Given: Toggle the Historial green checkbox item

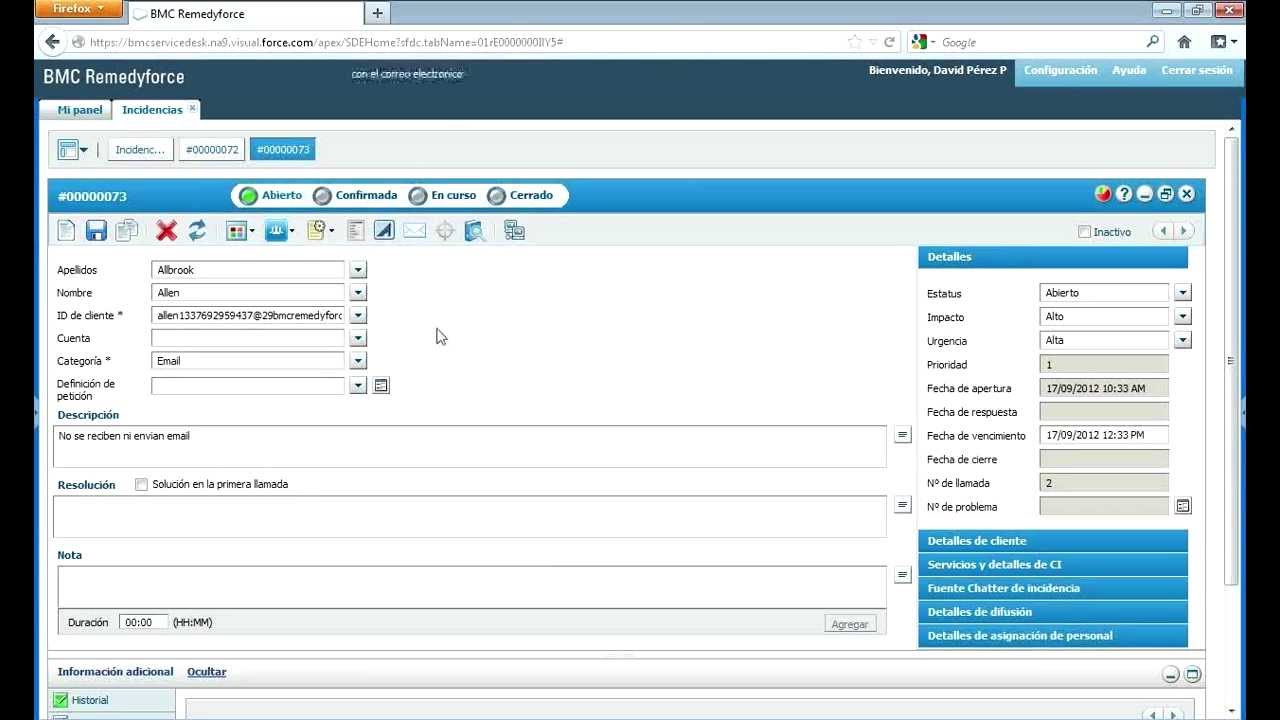Looking at the screenshot, I should pyautogui.click(x=61, y=700).
